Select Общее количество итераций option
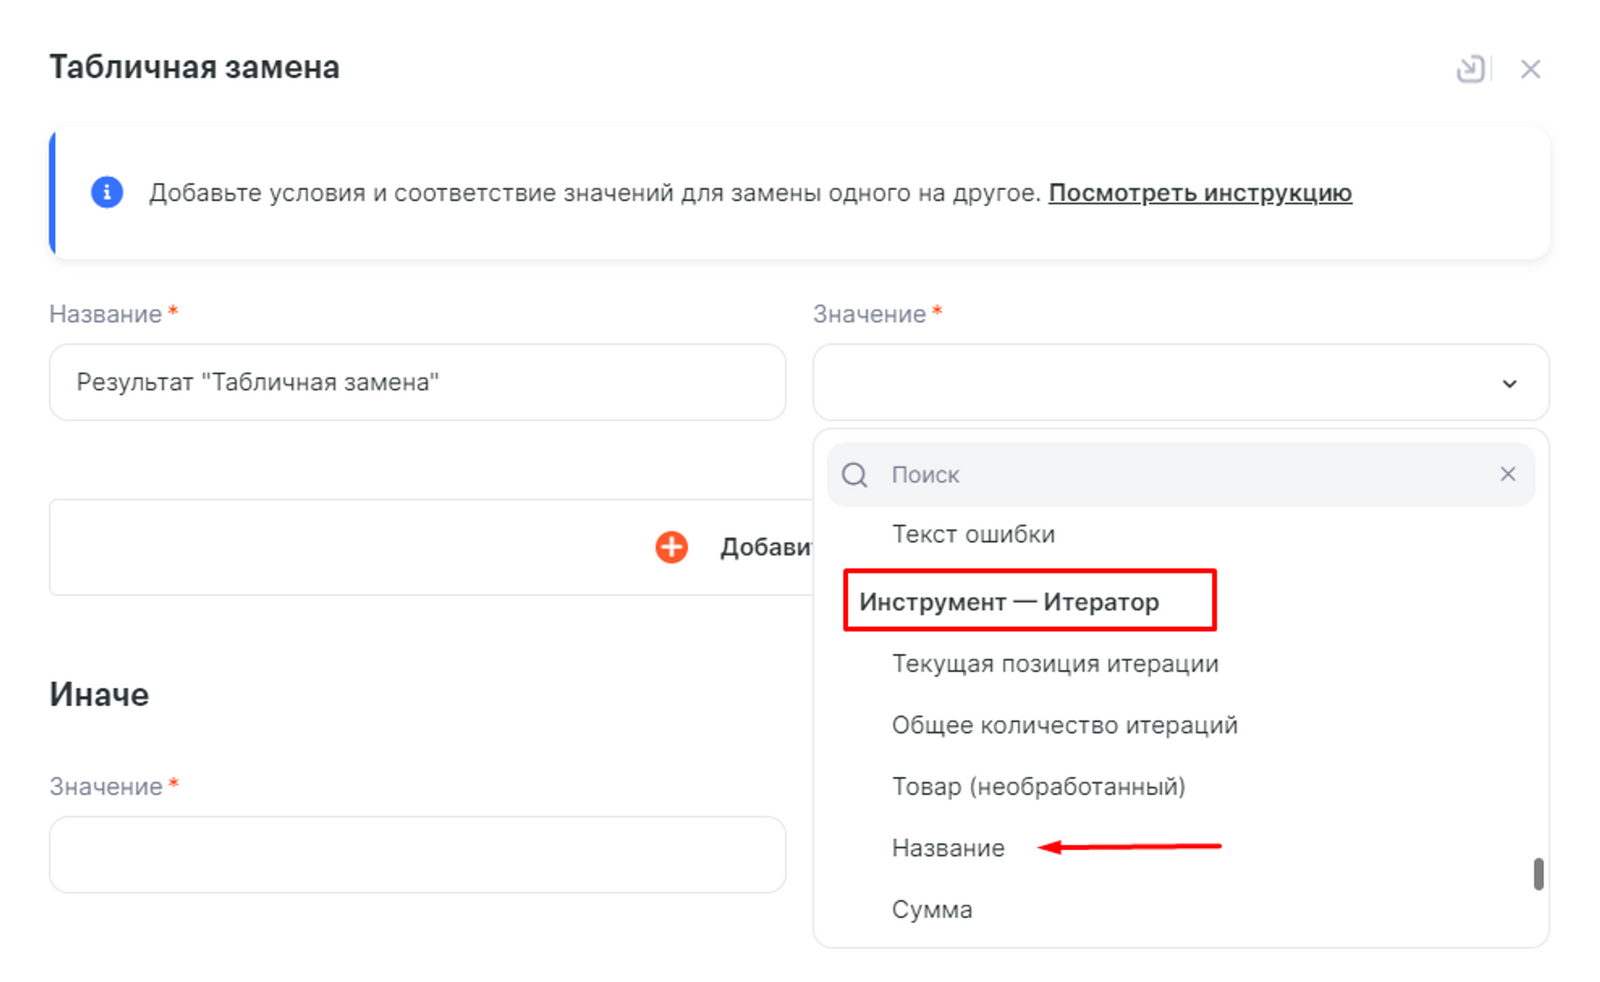Screen dimensions: 1600x982 pyautogui.click(x=1064, y=725)
